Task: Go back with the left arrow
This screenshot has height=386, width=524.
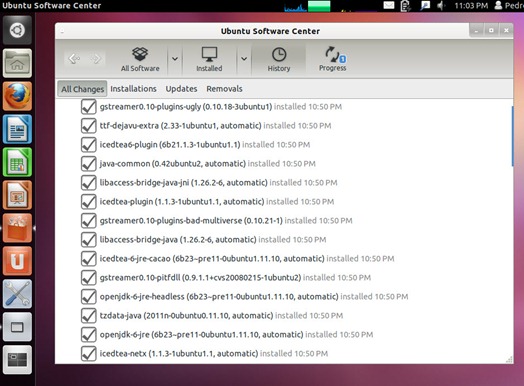Action: 74,59
